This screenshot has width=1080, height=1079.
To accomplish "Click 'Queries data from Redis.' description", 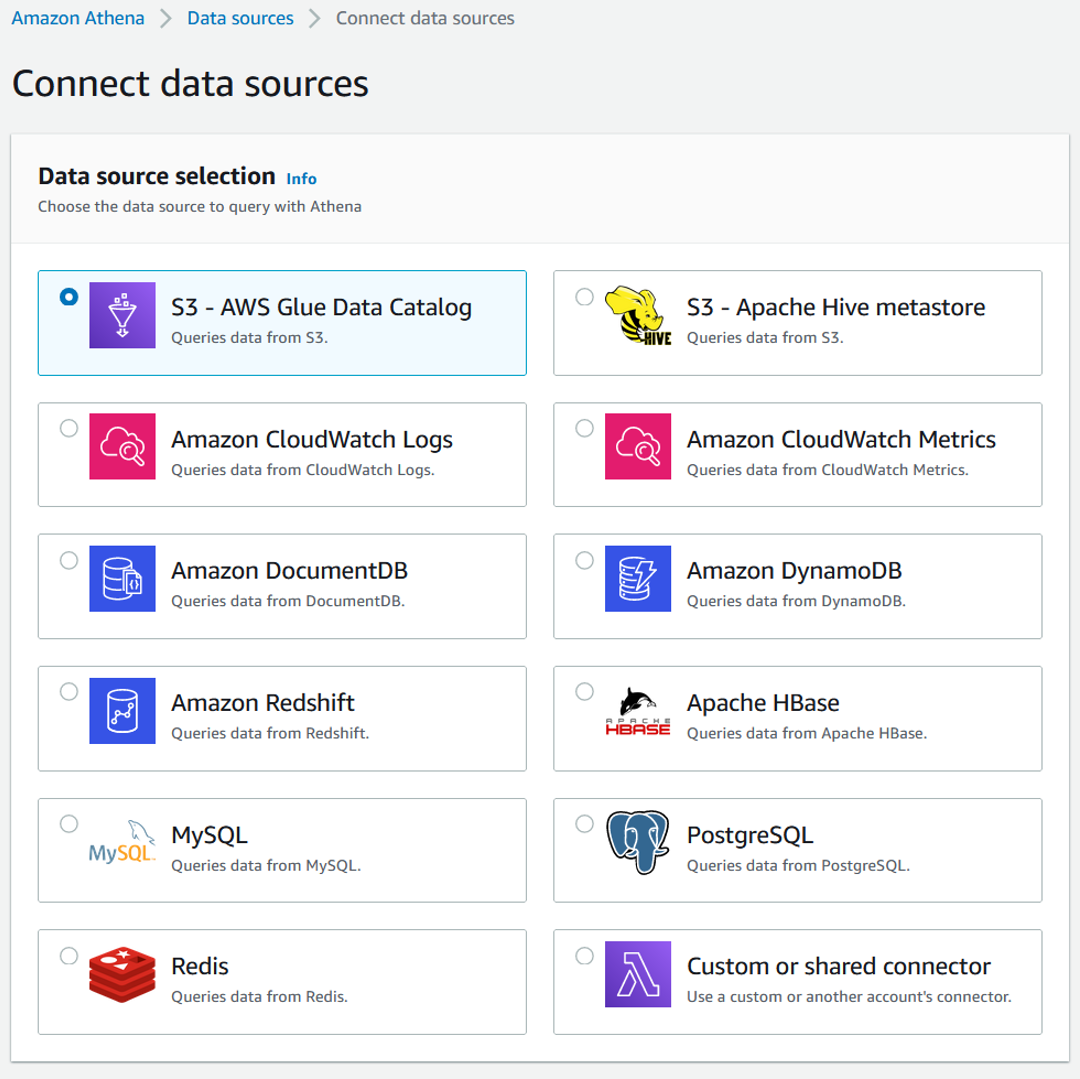I will click(x=260, y=997).
